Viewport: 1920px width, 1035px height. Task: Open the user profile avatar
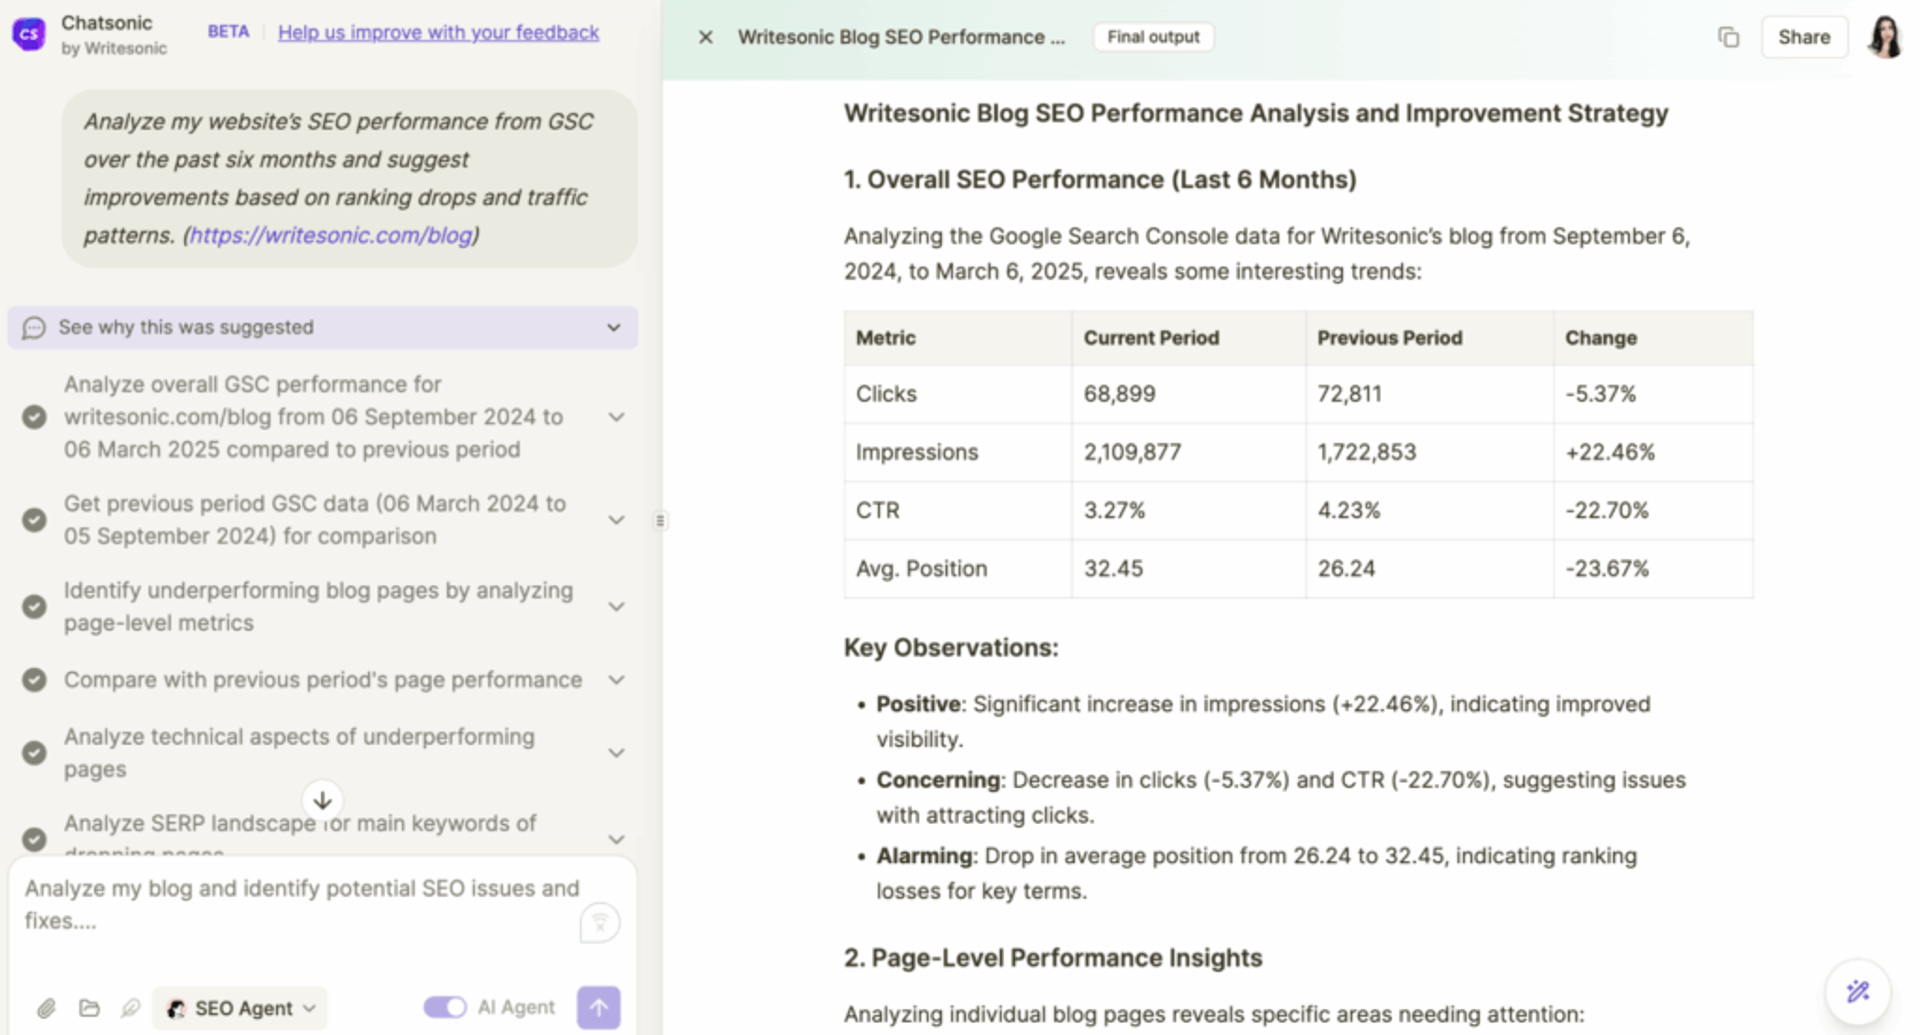point(1885,37)
